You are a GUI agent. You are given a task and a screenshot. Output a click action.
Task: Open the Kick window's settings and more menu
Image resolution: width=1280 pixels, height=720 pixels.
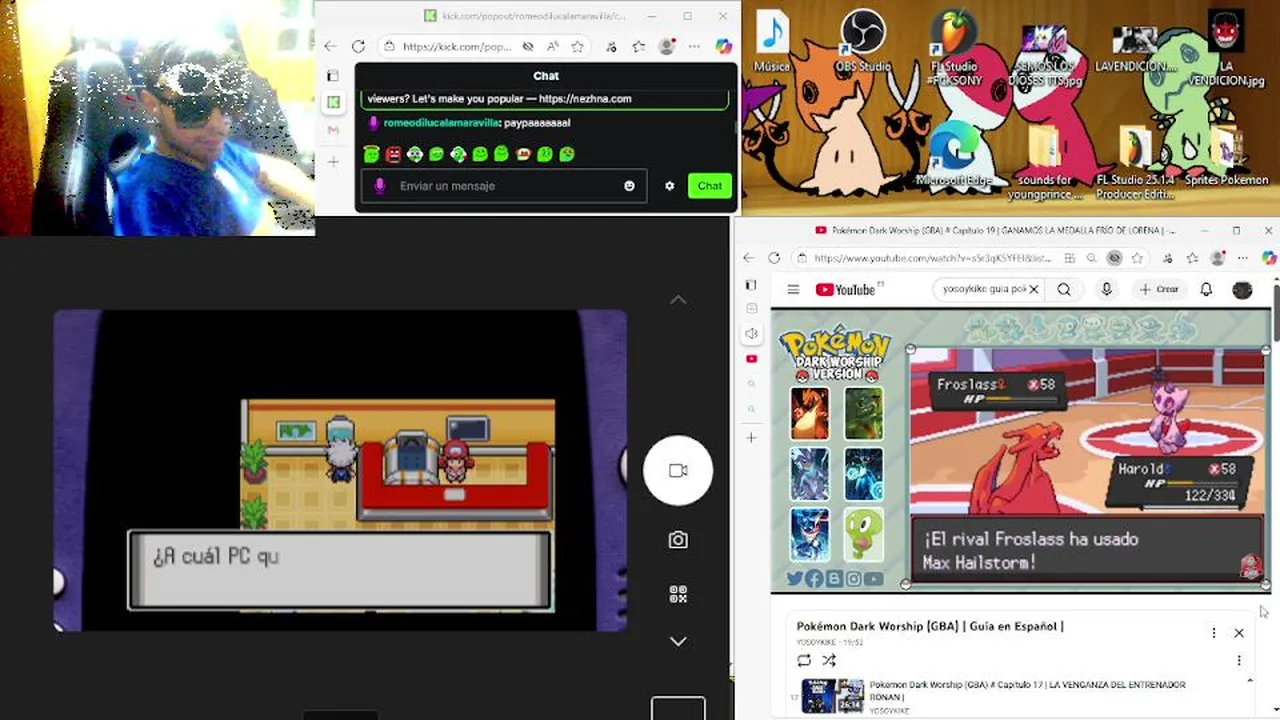click(696, 46)
